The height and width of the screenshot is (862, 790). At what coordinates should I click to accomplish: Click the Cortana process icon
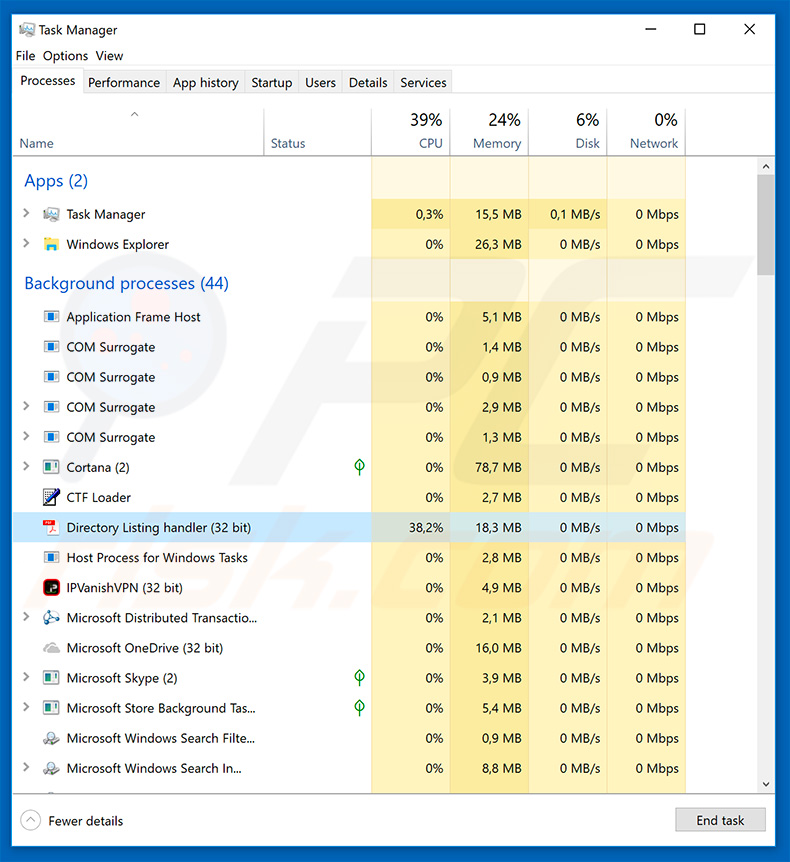tap(51, 467)
